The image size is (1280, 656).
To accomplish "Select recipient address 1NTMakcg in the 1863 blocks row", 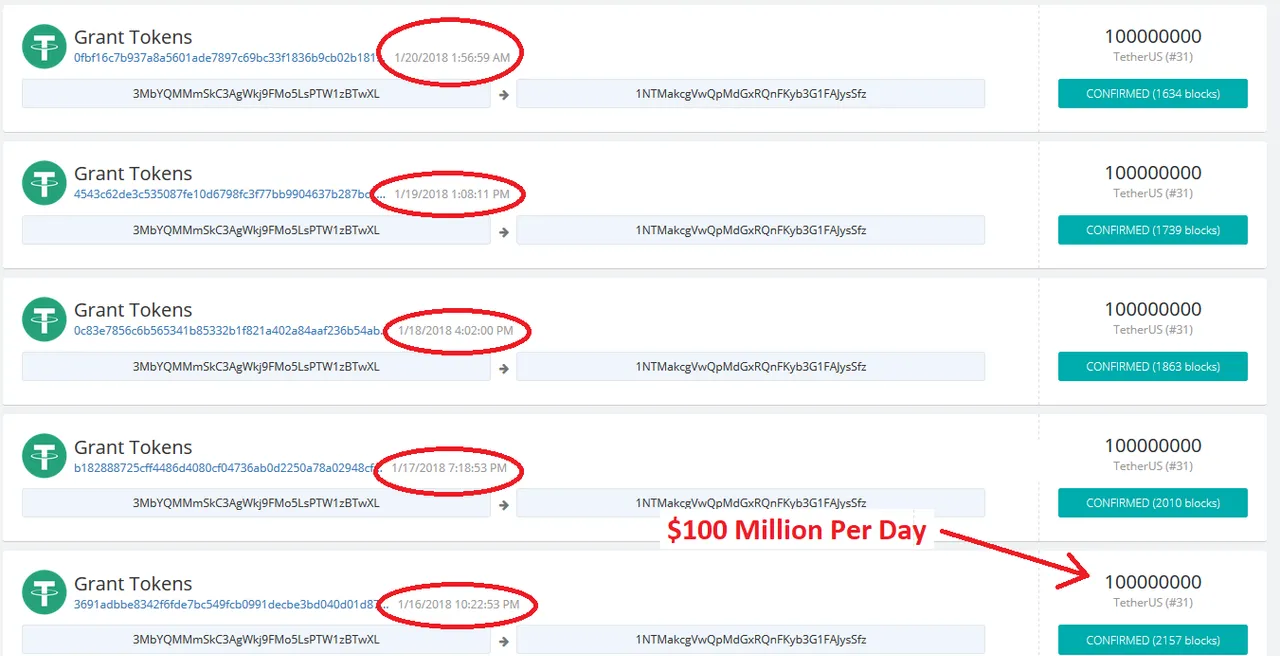I will click(751, 367).
